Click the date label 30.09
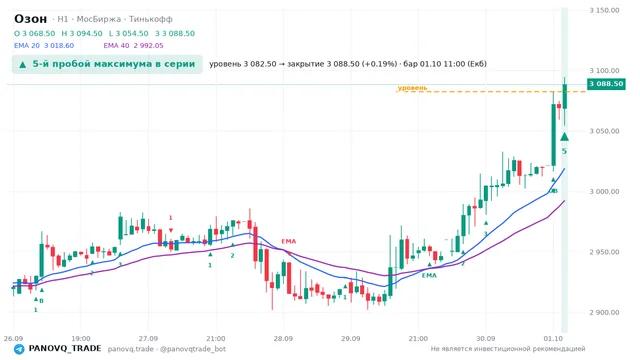640x360 pixels. pos(486,338)
